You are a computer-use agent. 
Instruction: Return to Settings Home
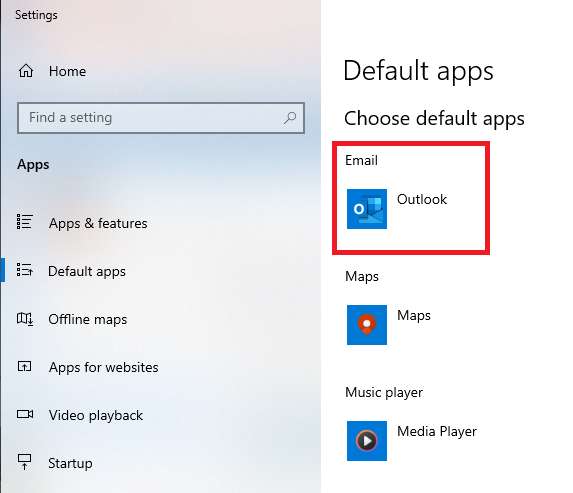click(68, 71)
